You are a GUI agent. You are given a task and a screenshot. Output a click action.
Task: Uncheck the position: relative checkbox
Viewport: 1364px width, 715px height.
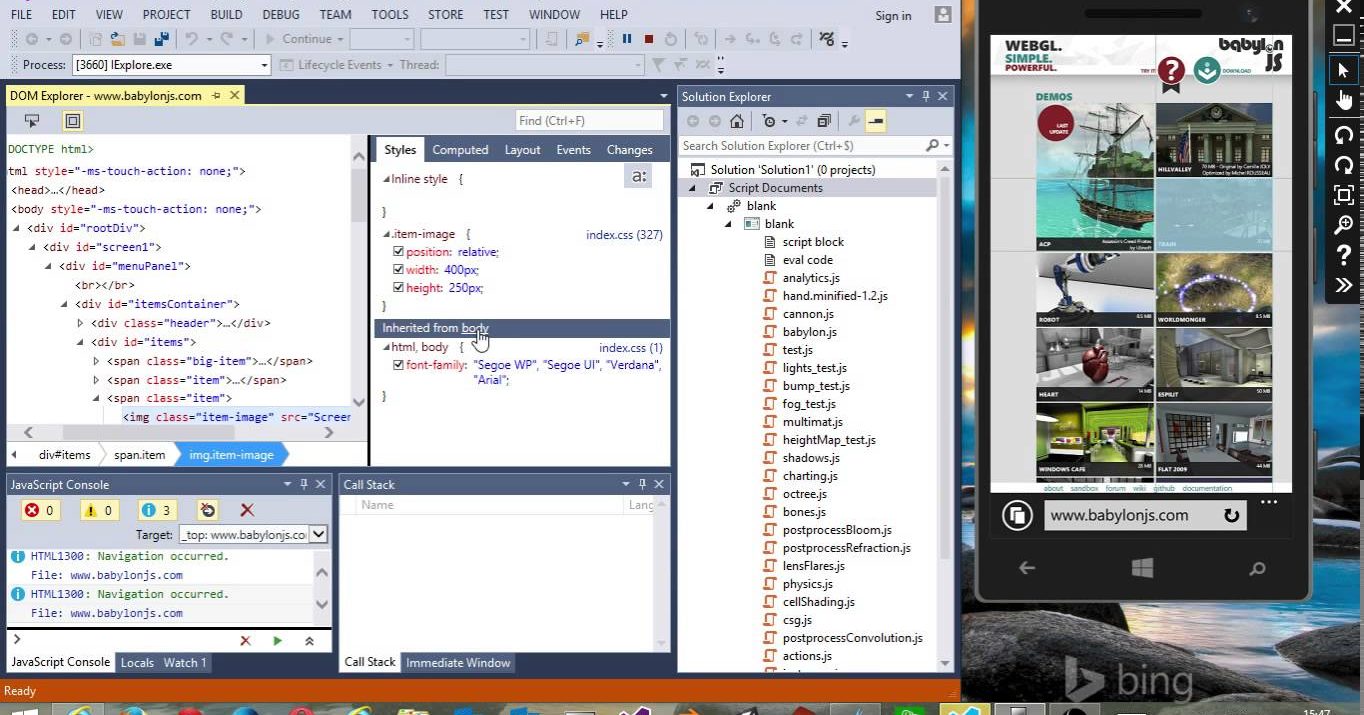pyautogui.click(x=398, y=252)
